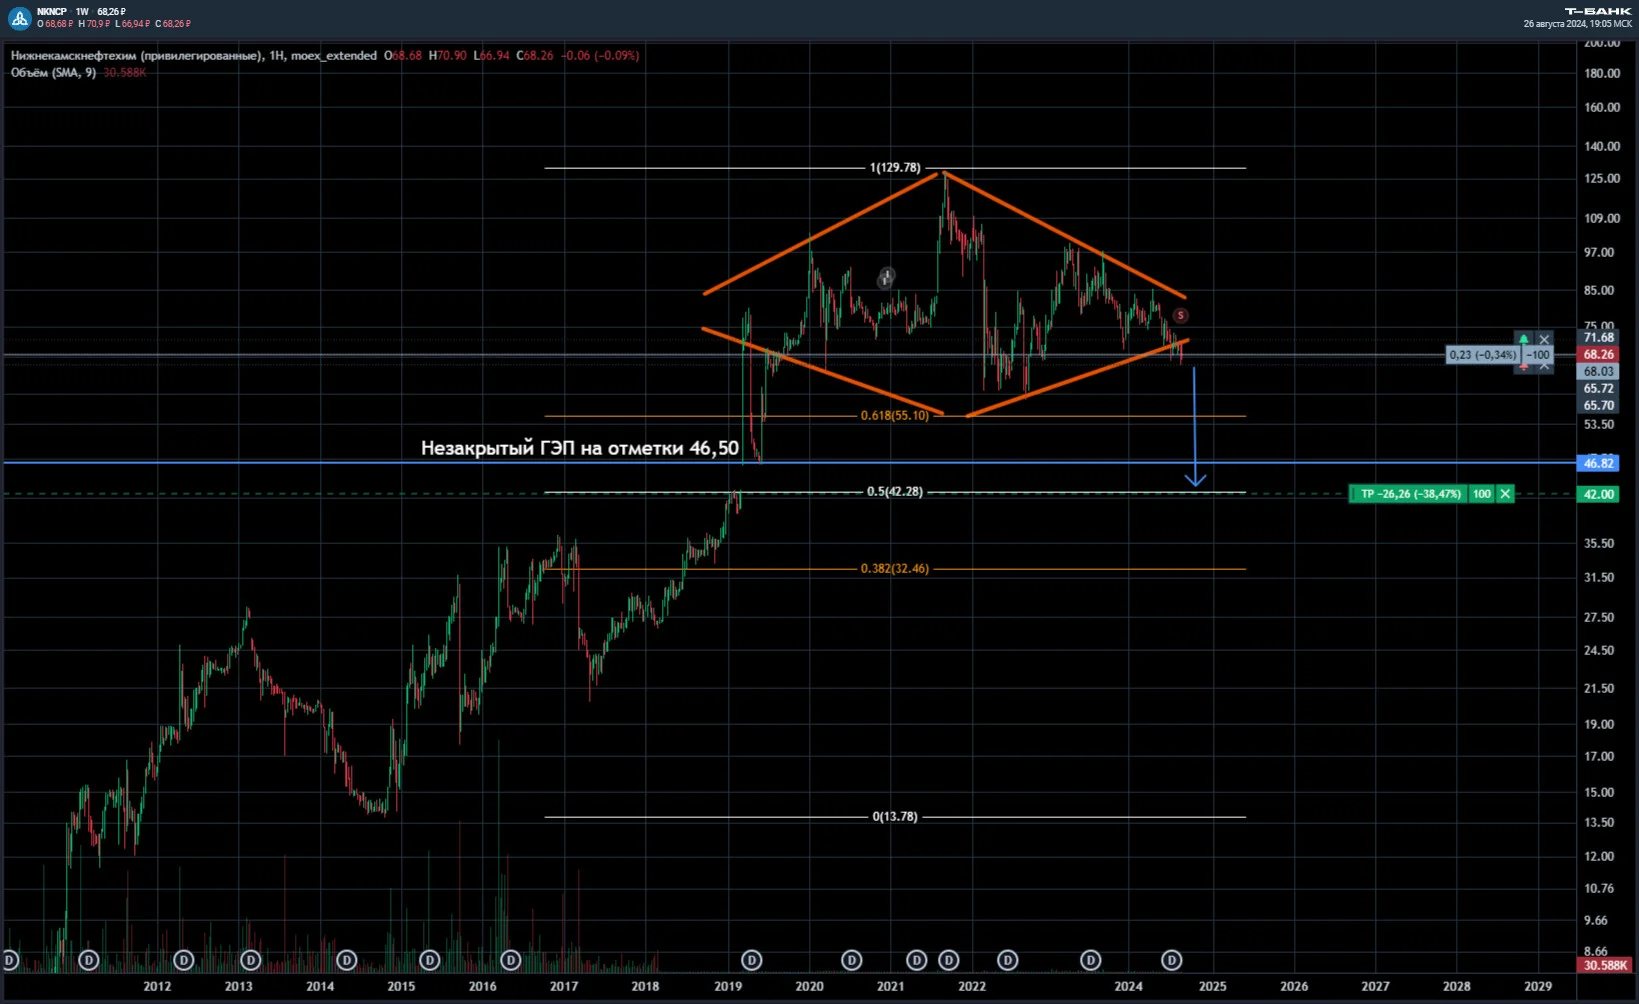Click the red 68.26 current price tag
Screen dimensions: 1639x1004
click(1598, 355)
